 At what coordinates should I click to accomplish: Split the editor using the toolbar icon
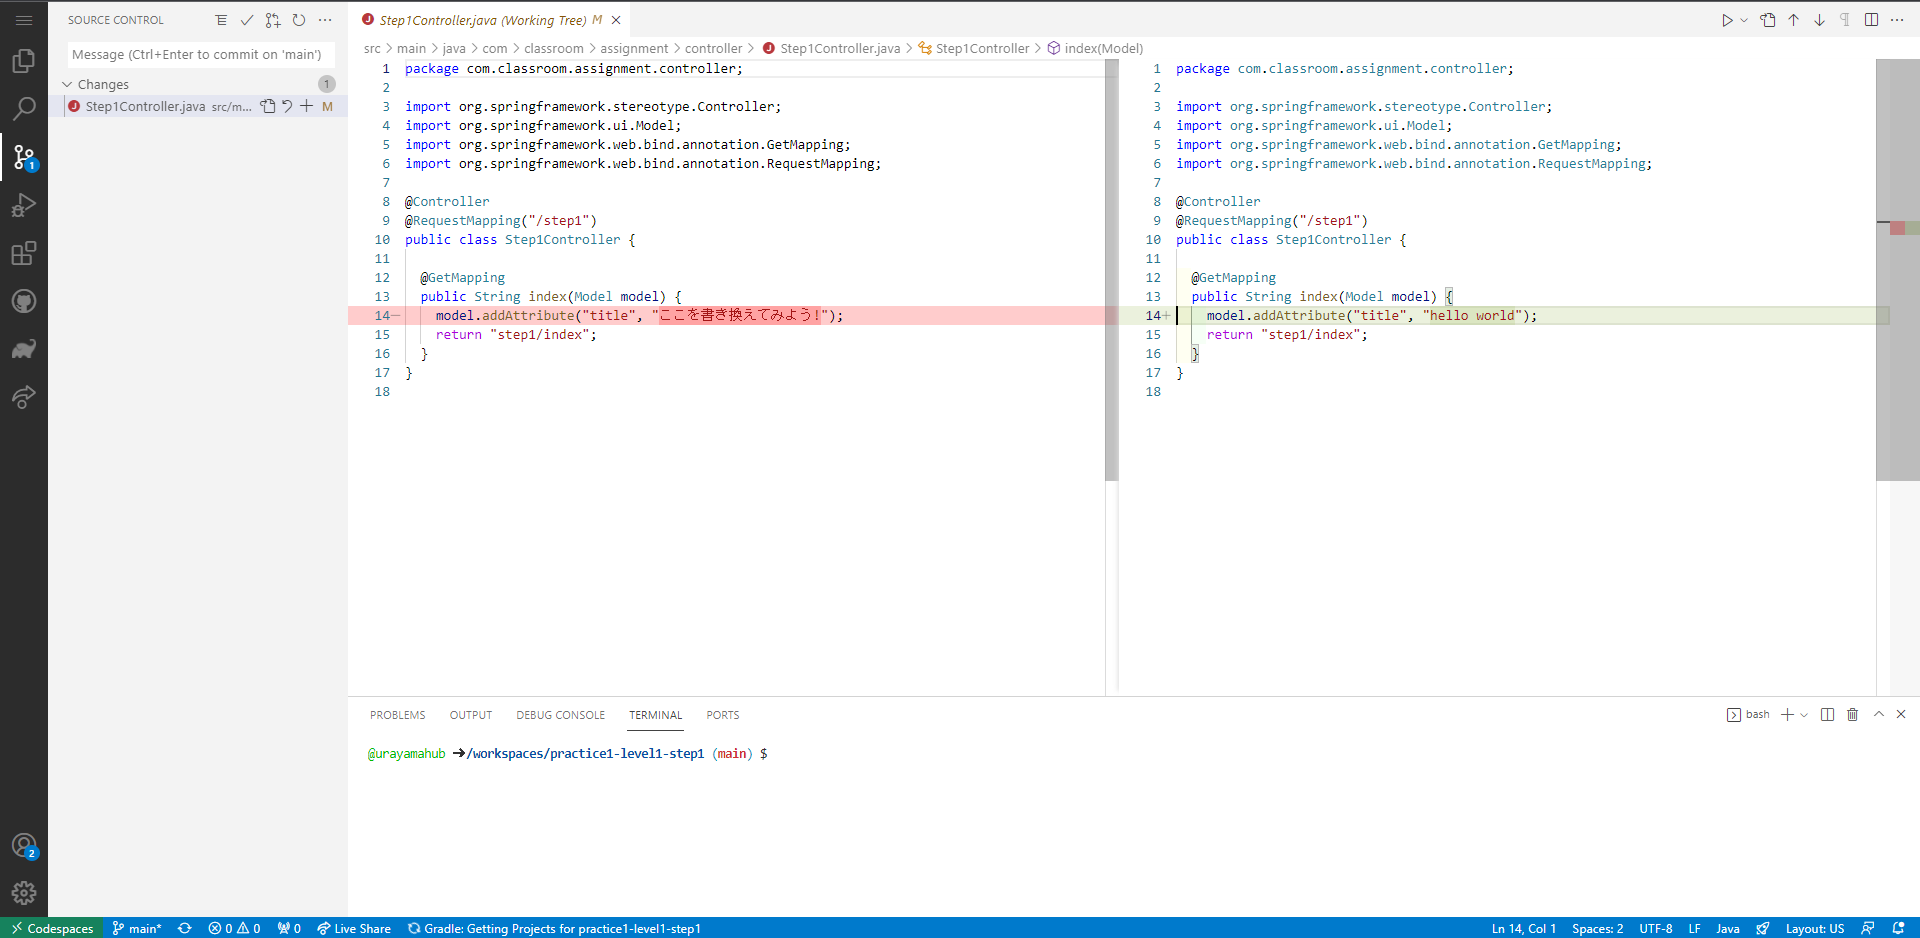1871,19
